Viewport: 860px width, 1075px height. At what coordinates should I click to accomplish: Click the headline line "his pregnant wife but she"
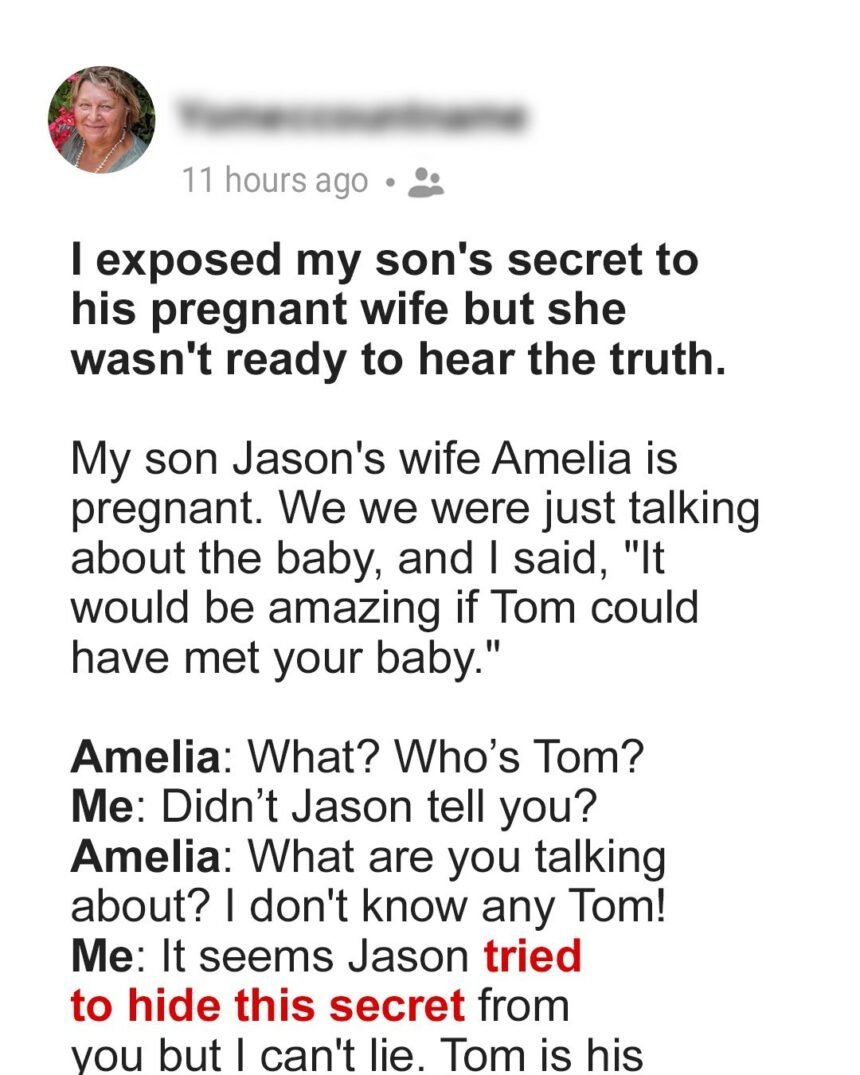click(x=349, y=310)
